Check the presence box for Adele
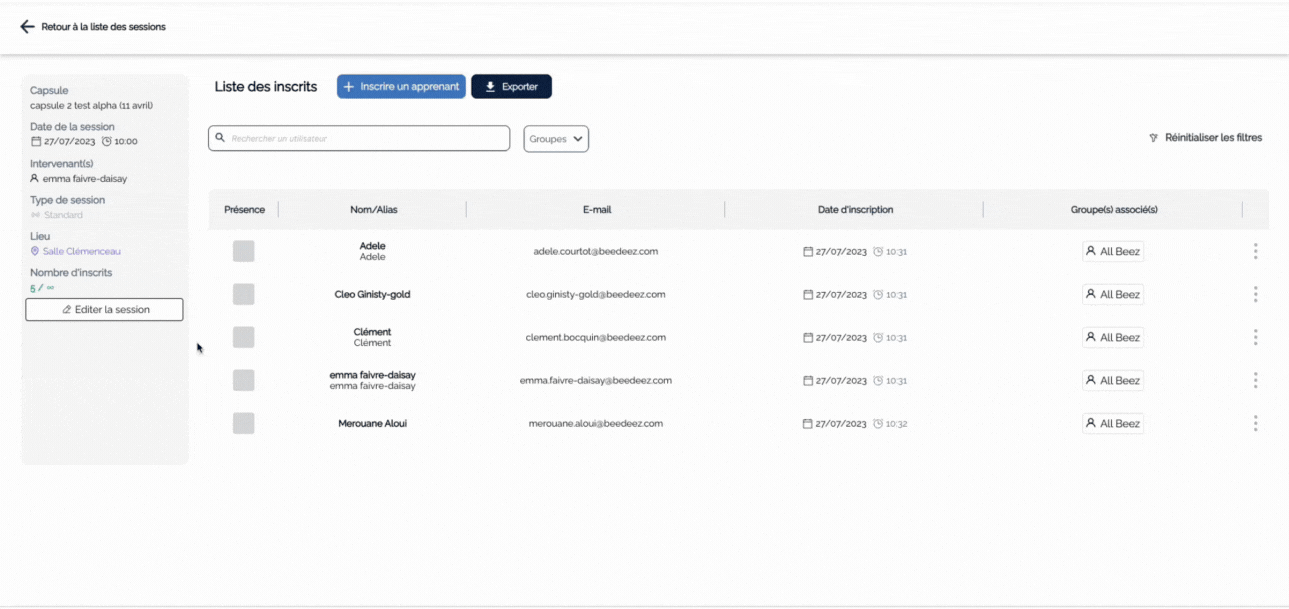The image size is (1289, 609). 243,252
